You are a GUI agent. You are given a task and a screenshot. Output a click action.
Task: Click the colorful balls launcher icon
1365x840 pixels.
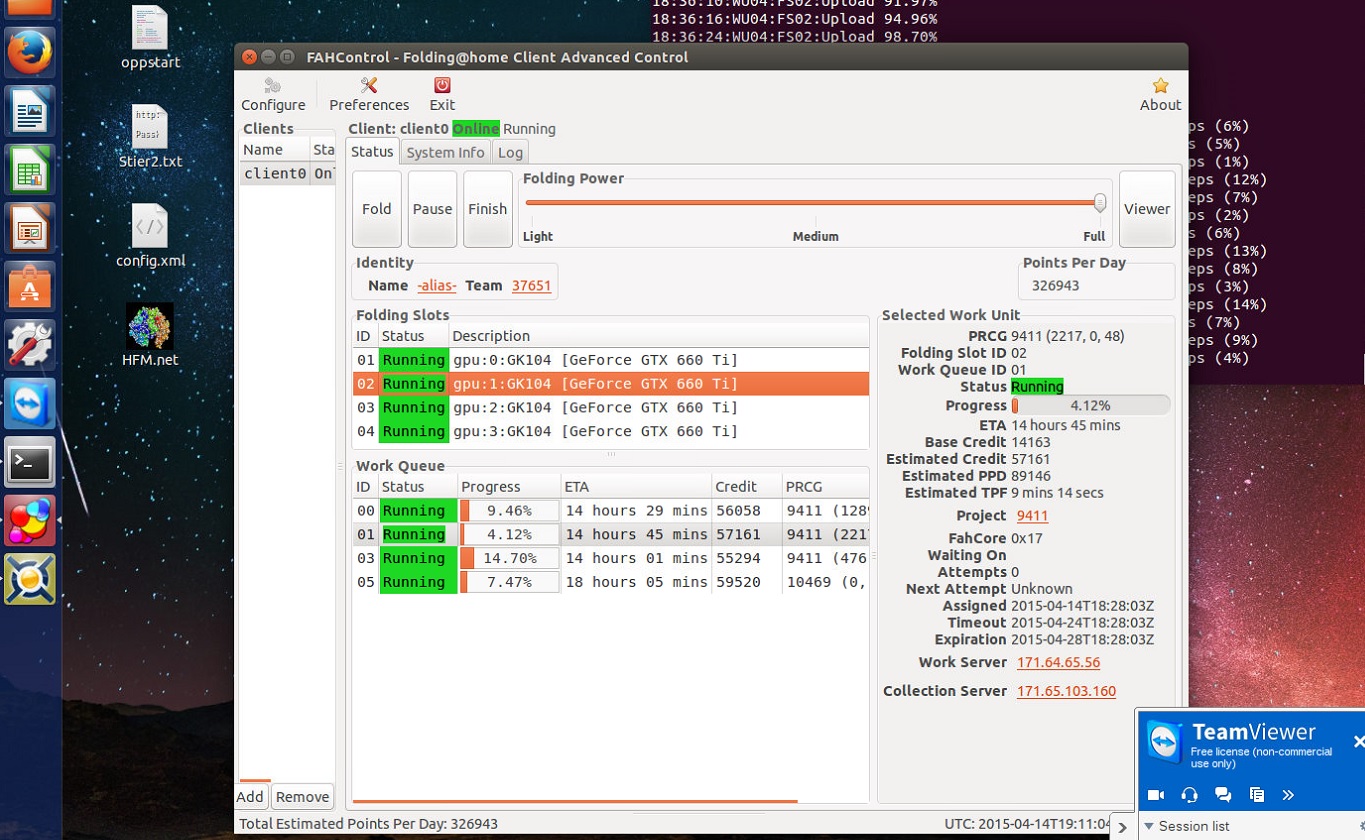pyautogui.click(x=30, y=521)
